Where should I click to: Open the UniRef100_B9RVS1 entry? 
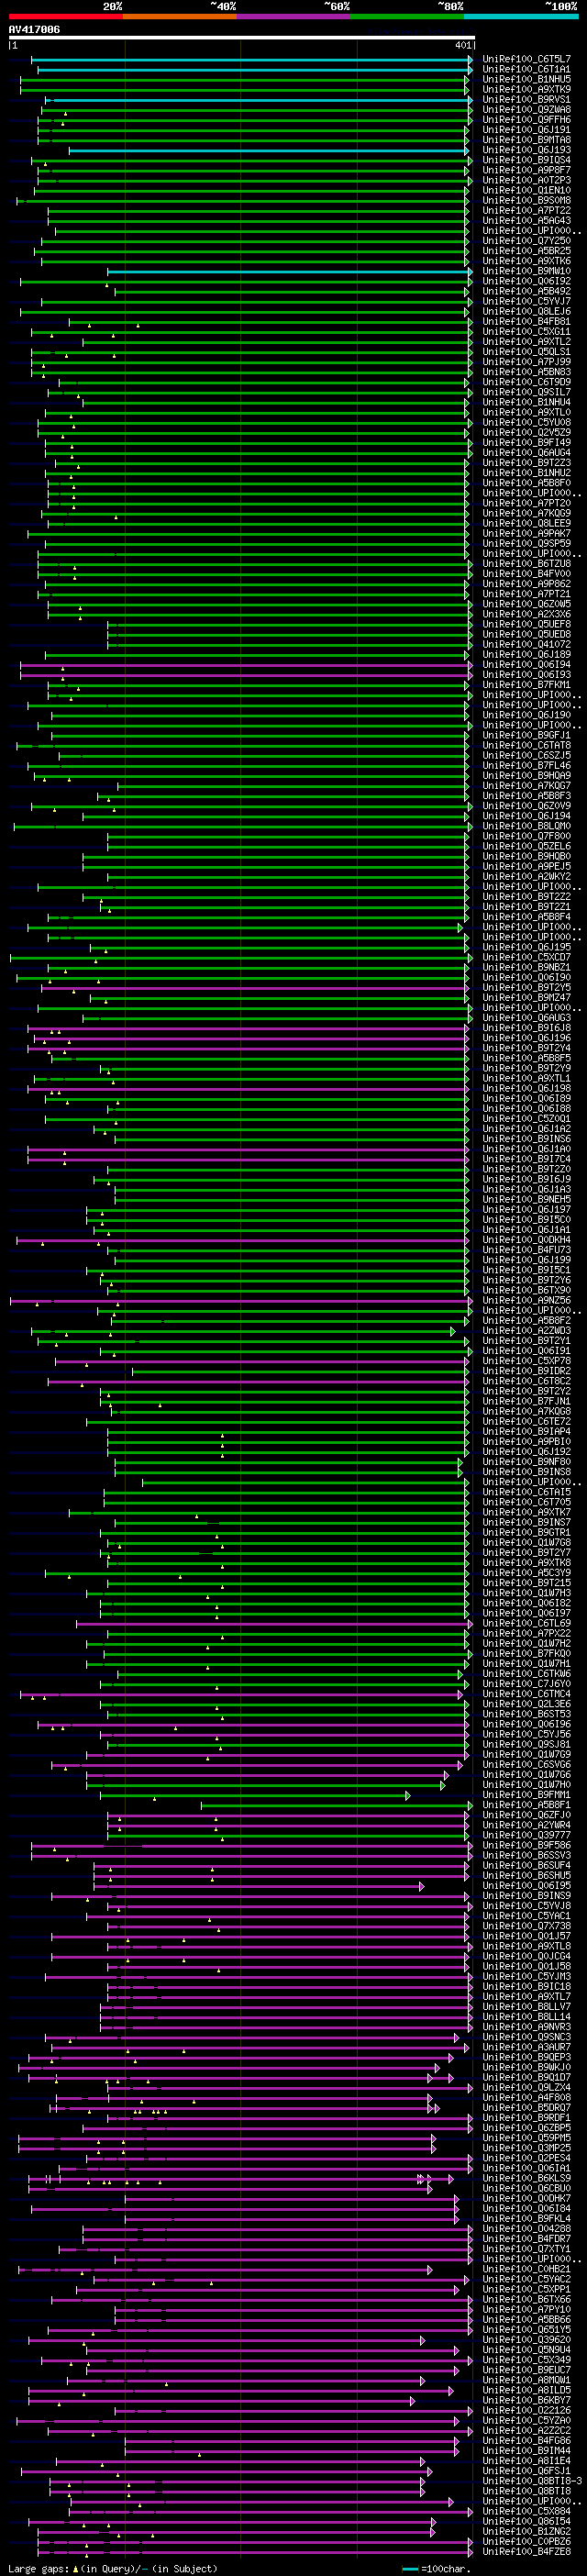[x=527, y=99]
